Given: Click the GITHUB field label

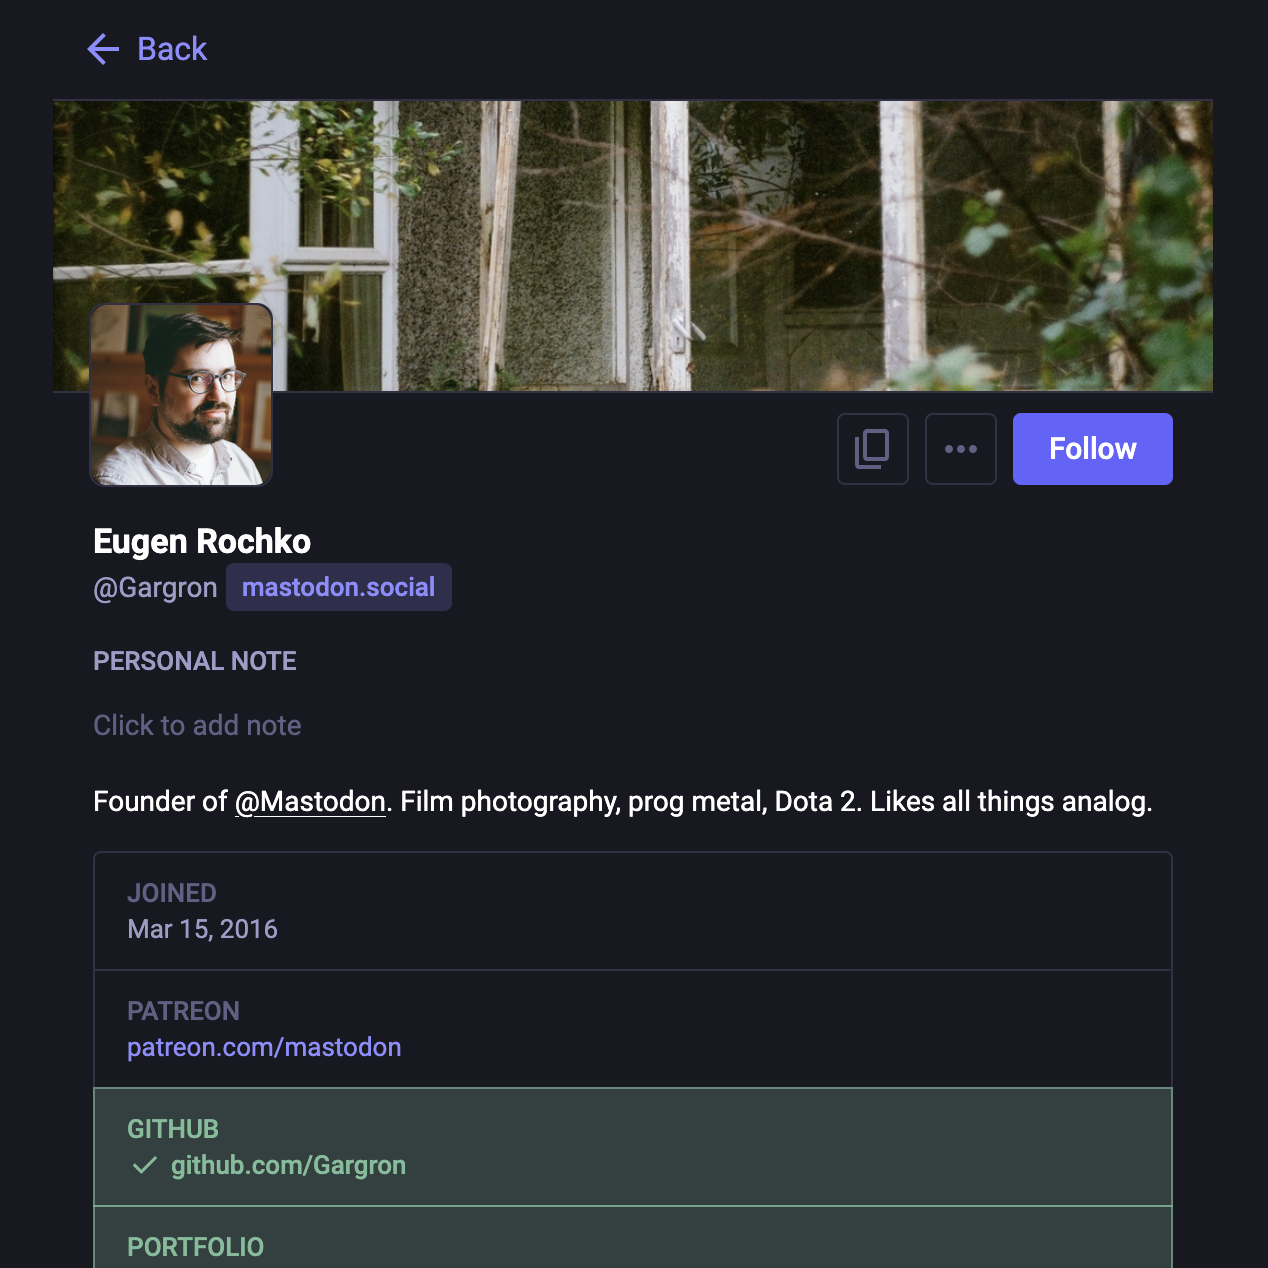Looking at the screenshot, I should tap(173, 1129).
